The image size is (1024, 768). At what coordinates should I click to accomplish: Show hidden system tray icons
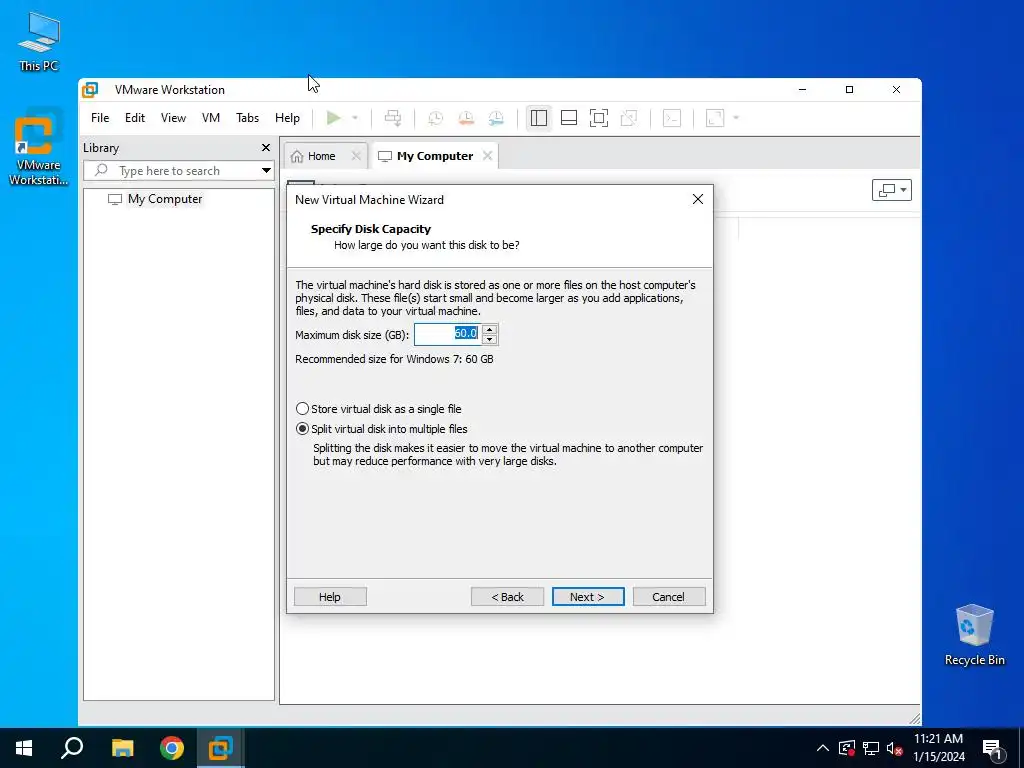(x=823, y=748)
